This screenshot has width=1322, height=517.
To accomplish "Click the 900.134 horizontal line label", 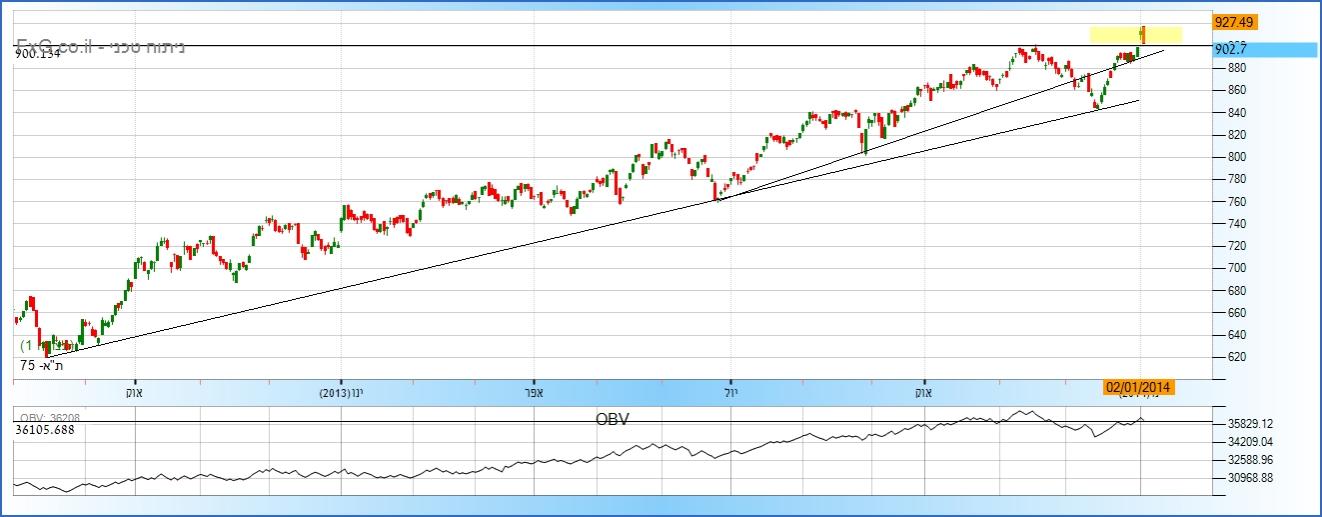I will point(38,55).
